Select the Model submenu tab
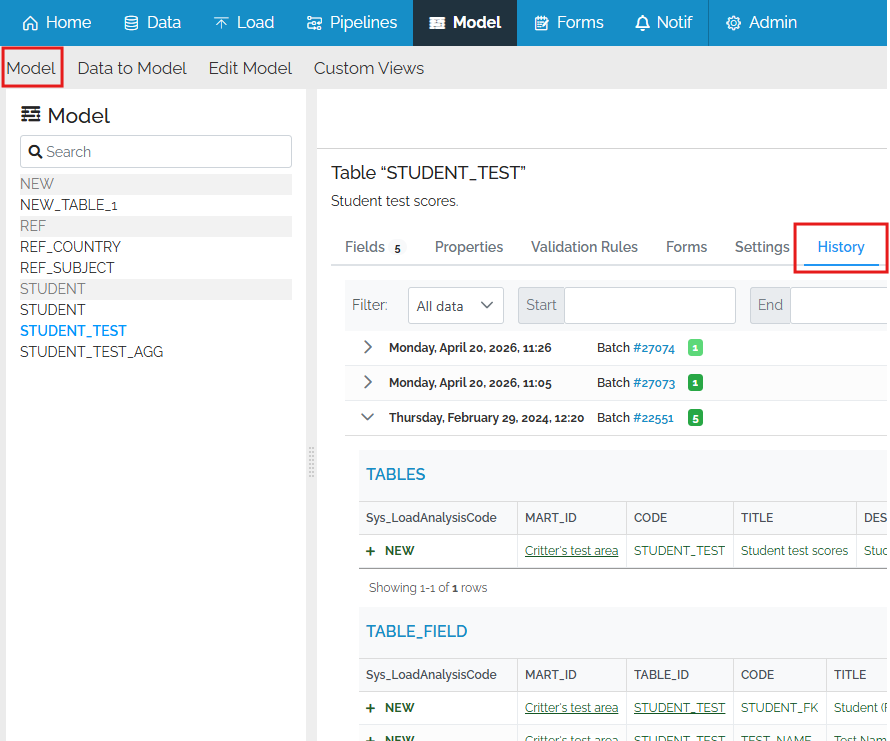Image resolution: width=890 pixels, height=741 pixels. click(31, 68)
